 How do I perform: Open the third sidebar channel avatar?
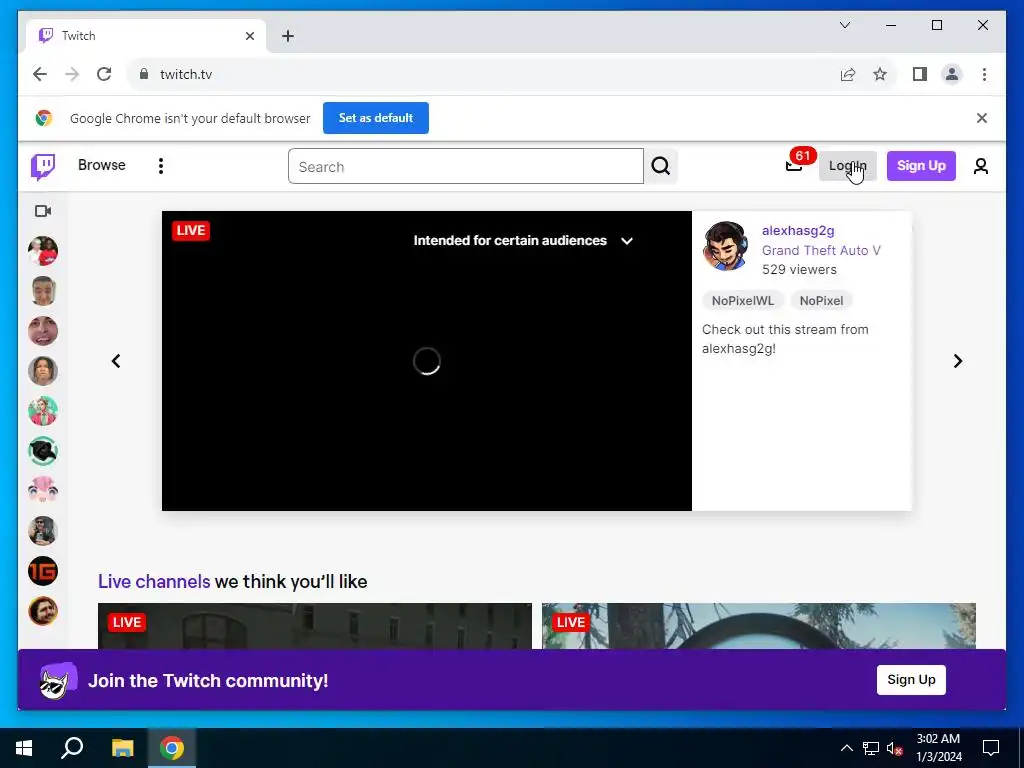43,331
